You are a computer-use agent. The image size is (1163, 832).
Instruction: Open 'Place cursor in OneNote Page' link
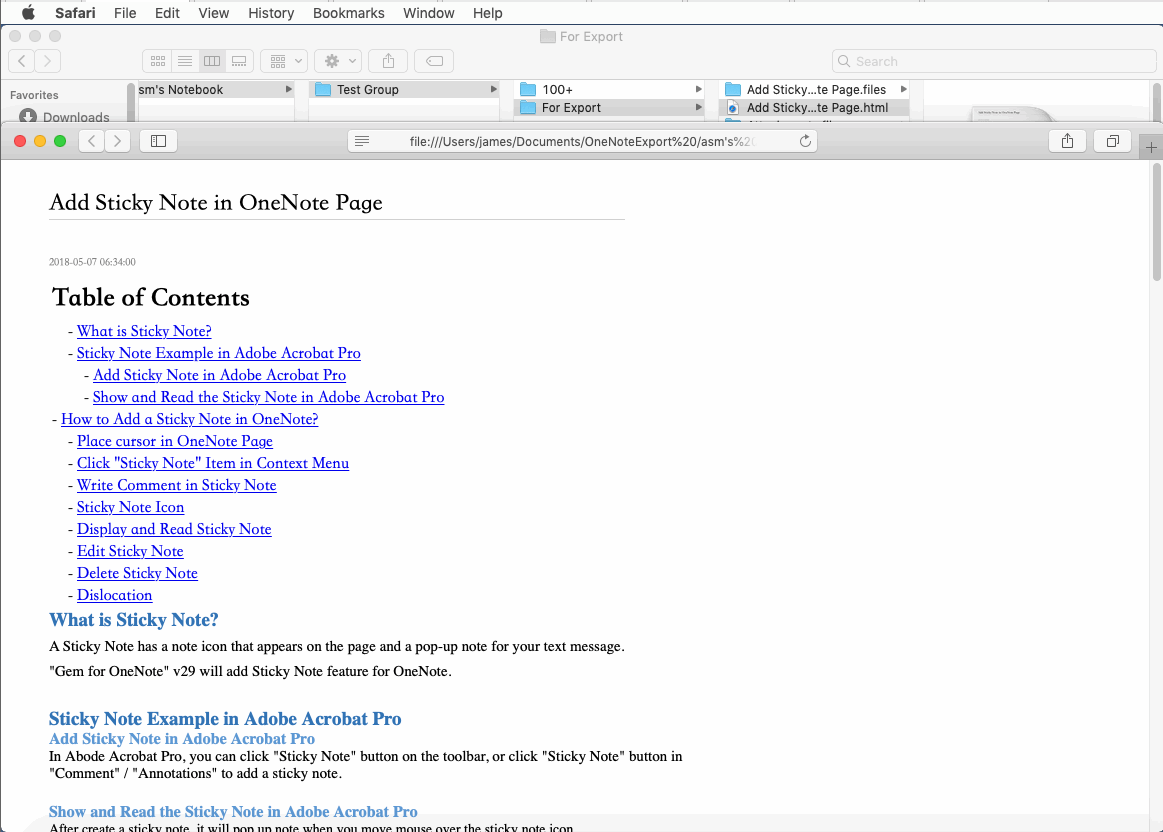point(175,441)
